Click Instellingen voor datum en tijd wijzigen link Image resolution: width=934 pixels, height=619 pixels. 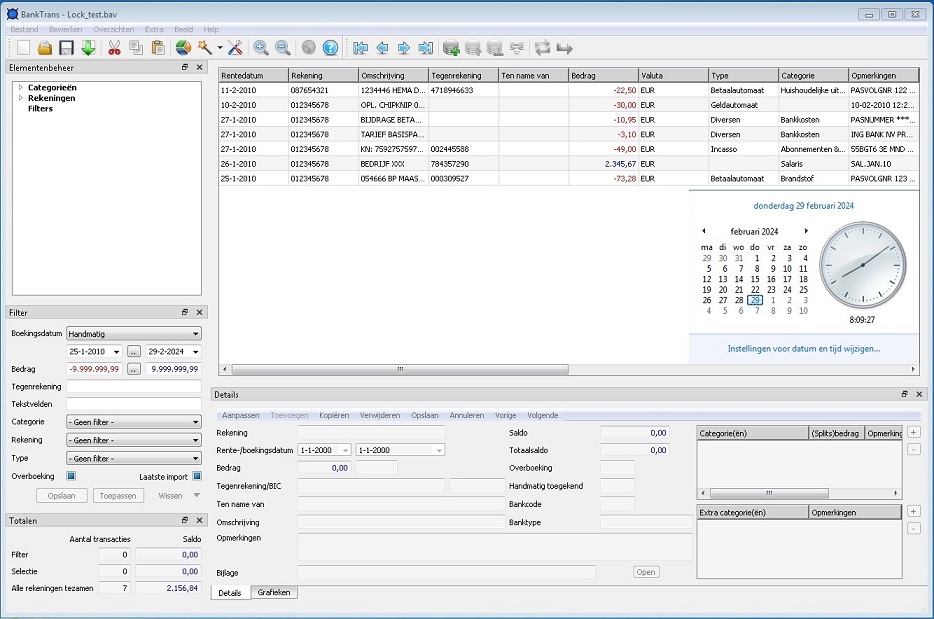tap(803, 349)
